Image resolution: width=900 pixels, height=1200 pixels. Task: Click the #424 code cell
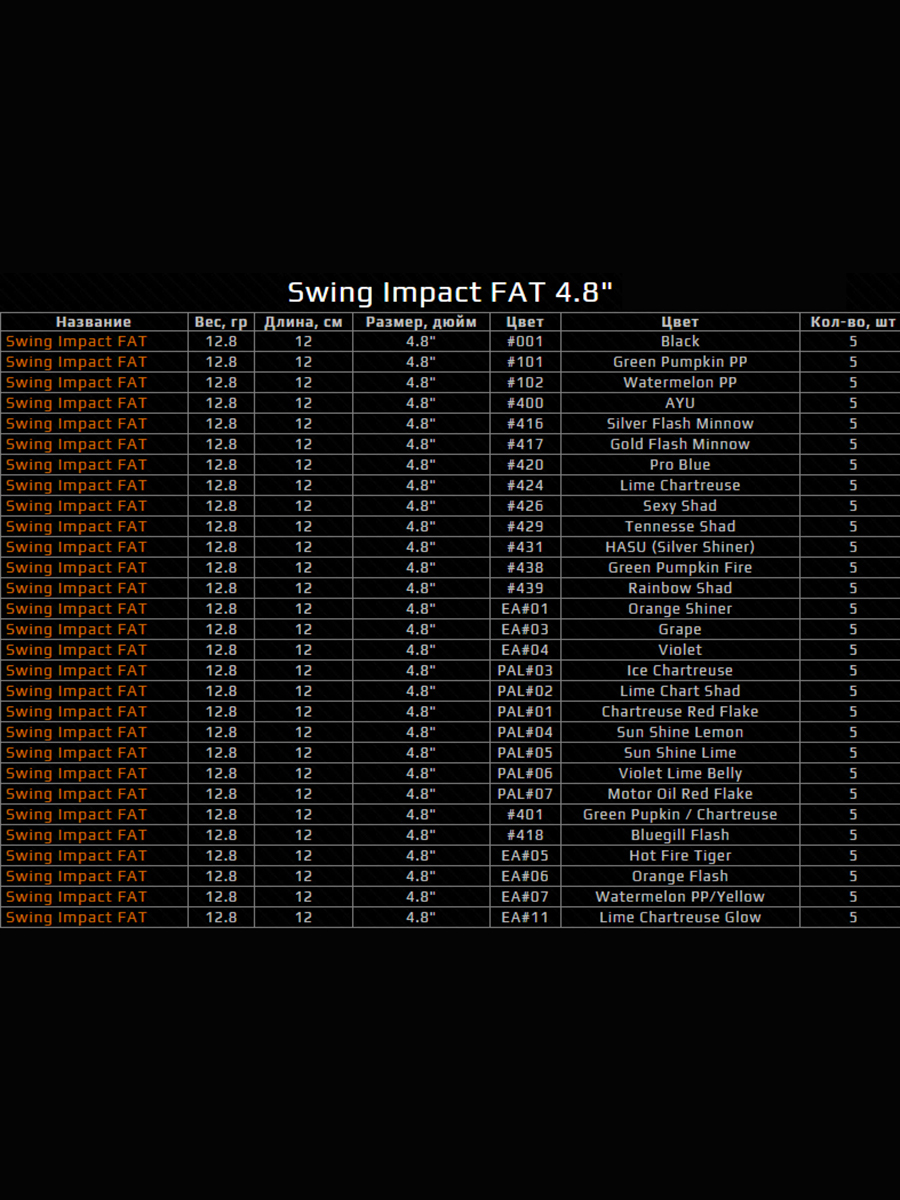pos(525,485)
